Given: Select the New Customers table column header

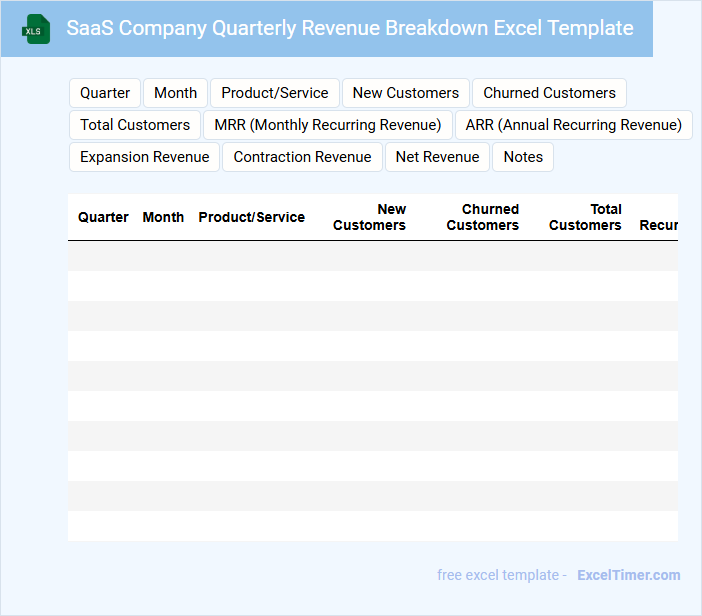Looking at the screenshot, I should (370, 217).
